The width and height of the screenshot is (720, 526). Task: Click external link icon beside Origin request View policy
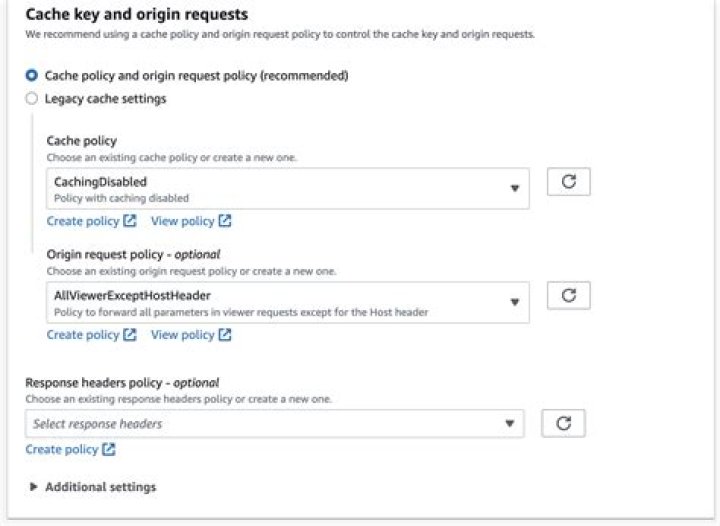[x=225, y=335]
